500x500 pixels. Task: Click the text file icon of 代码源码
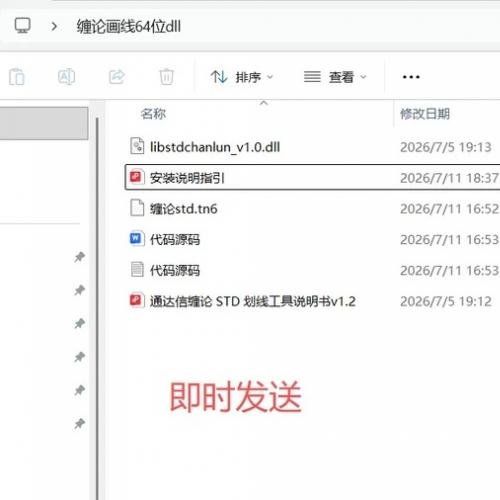[137, 269]
